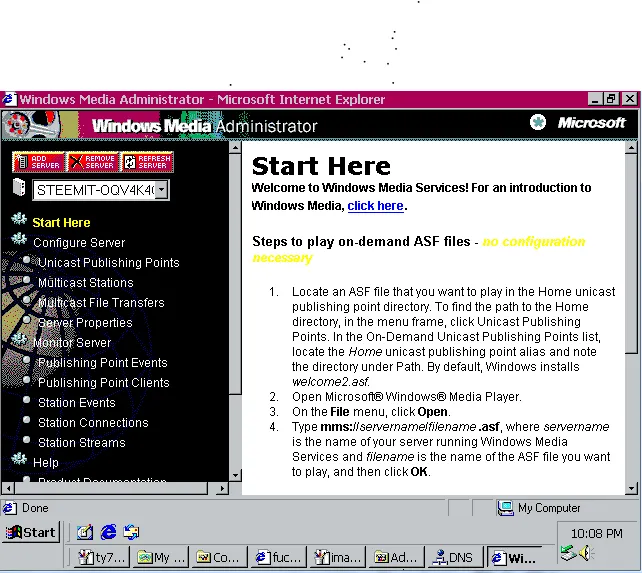Click the snowflake icon beside Start Here
The image size is (642, 573).
coord(19,219)
